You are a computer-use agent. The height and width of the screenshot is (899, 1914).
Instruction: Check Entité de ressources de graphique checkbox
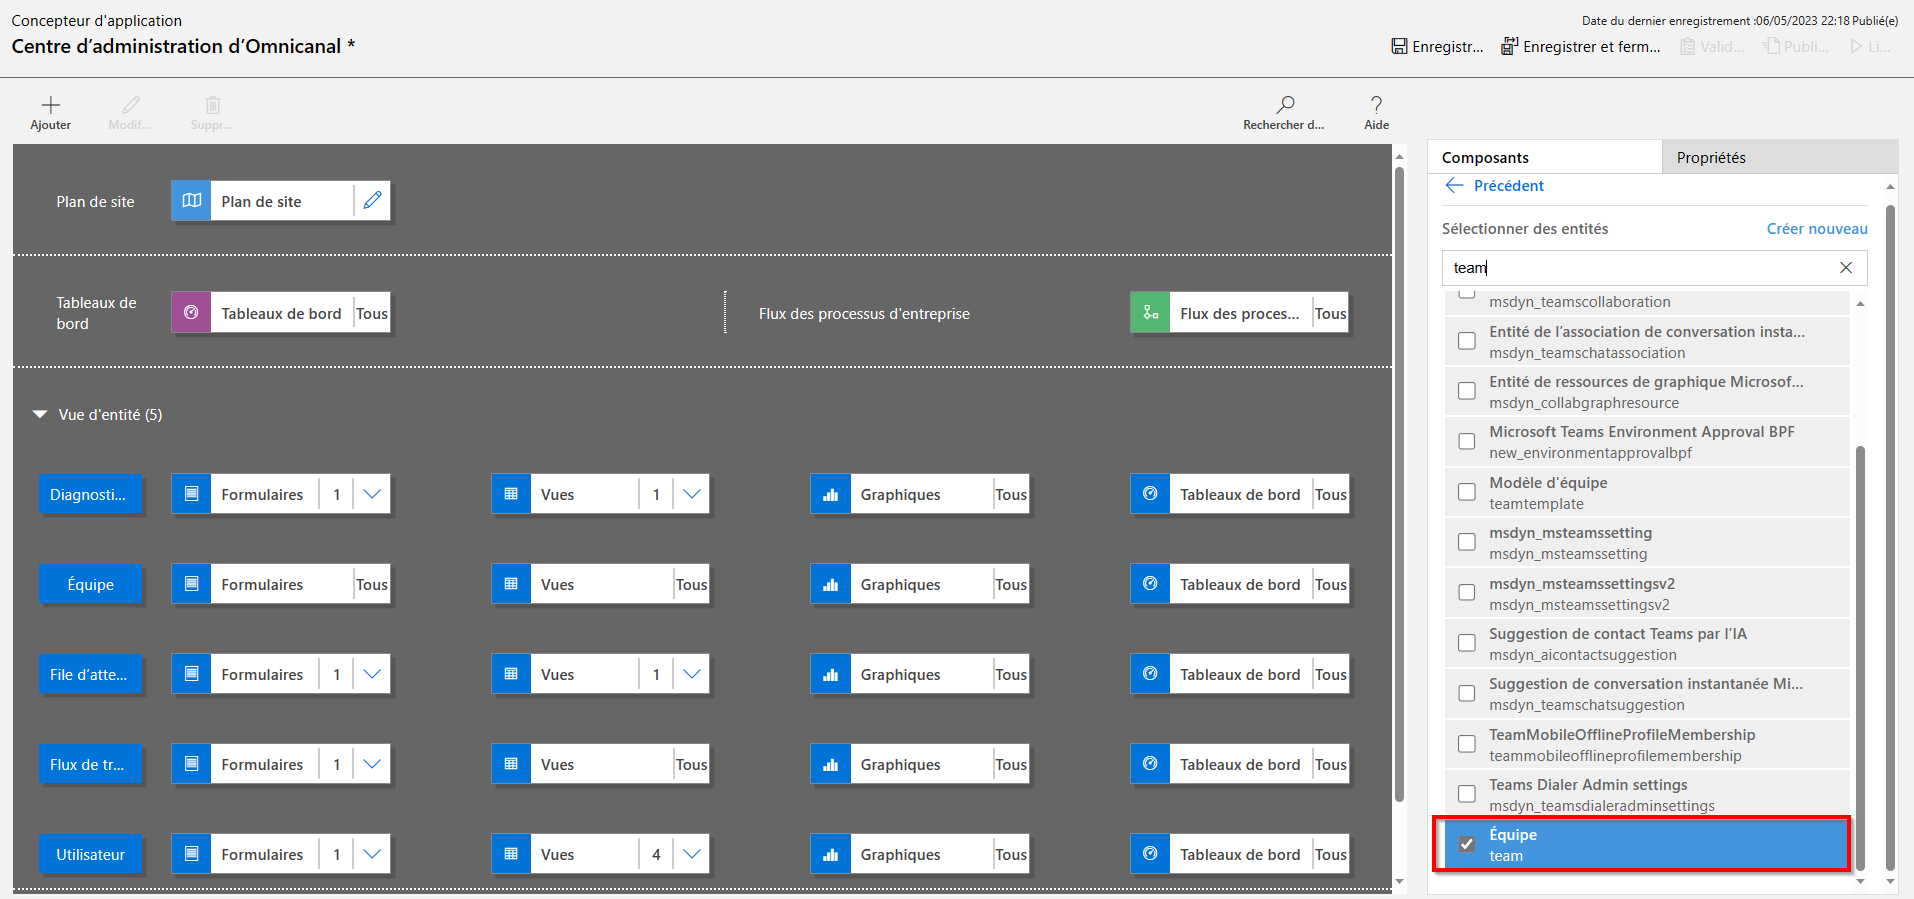(x=1467, y=391)
